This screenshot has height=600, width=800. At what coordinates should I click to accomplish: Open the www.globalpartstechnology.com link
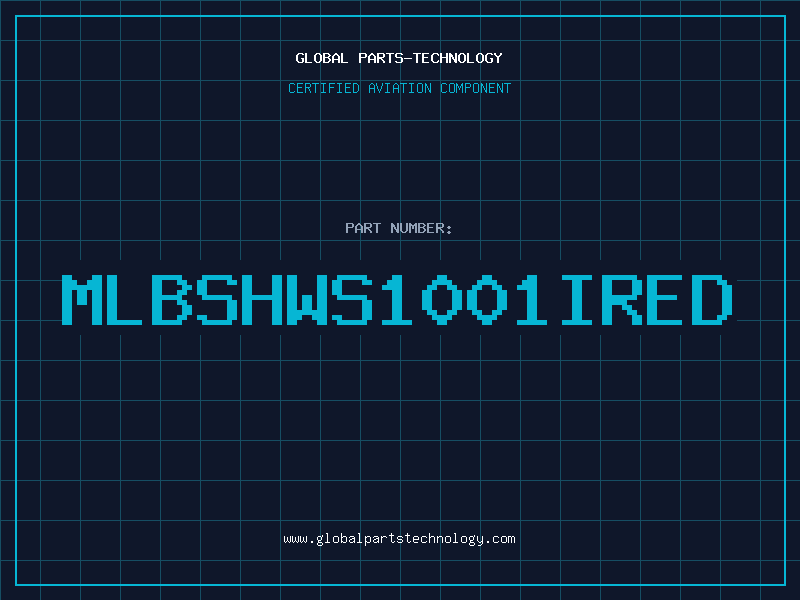click(399, 539)
